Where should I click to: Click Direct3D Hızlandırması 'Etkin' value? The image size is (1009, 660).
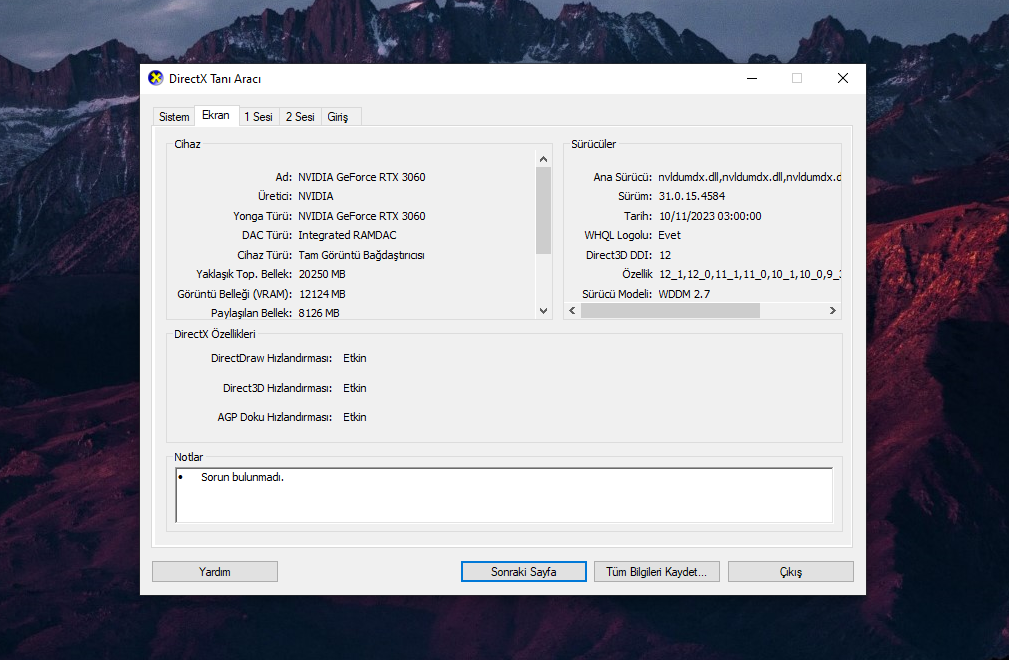[x=355, y=388]
